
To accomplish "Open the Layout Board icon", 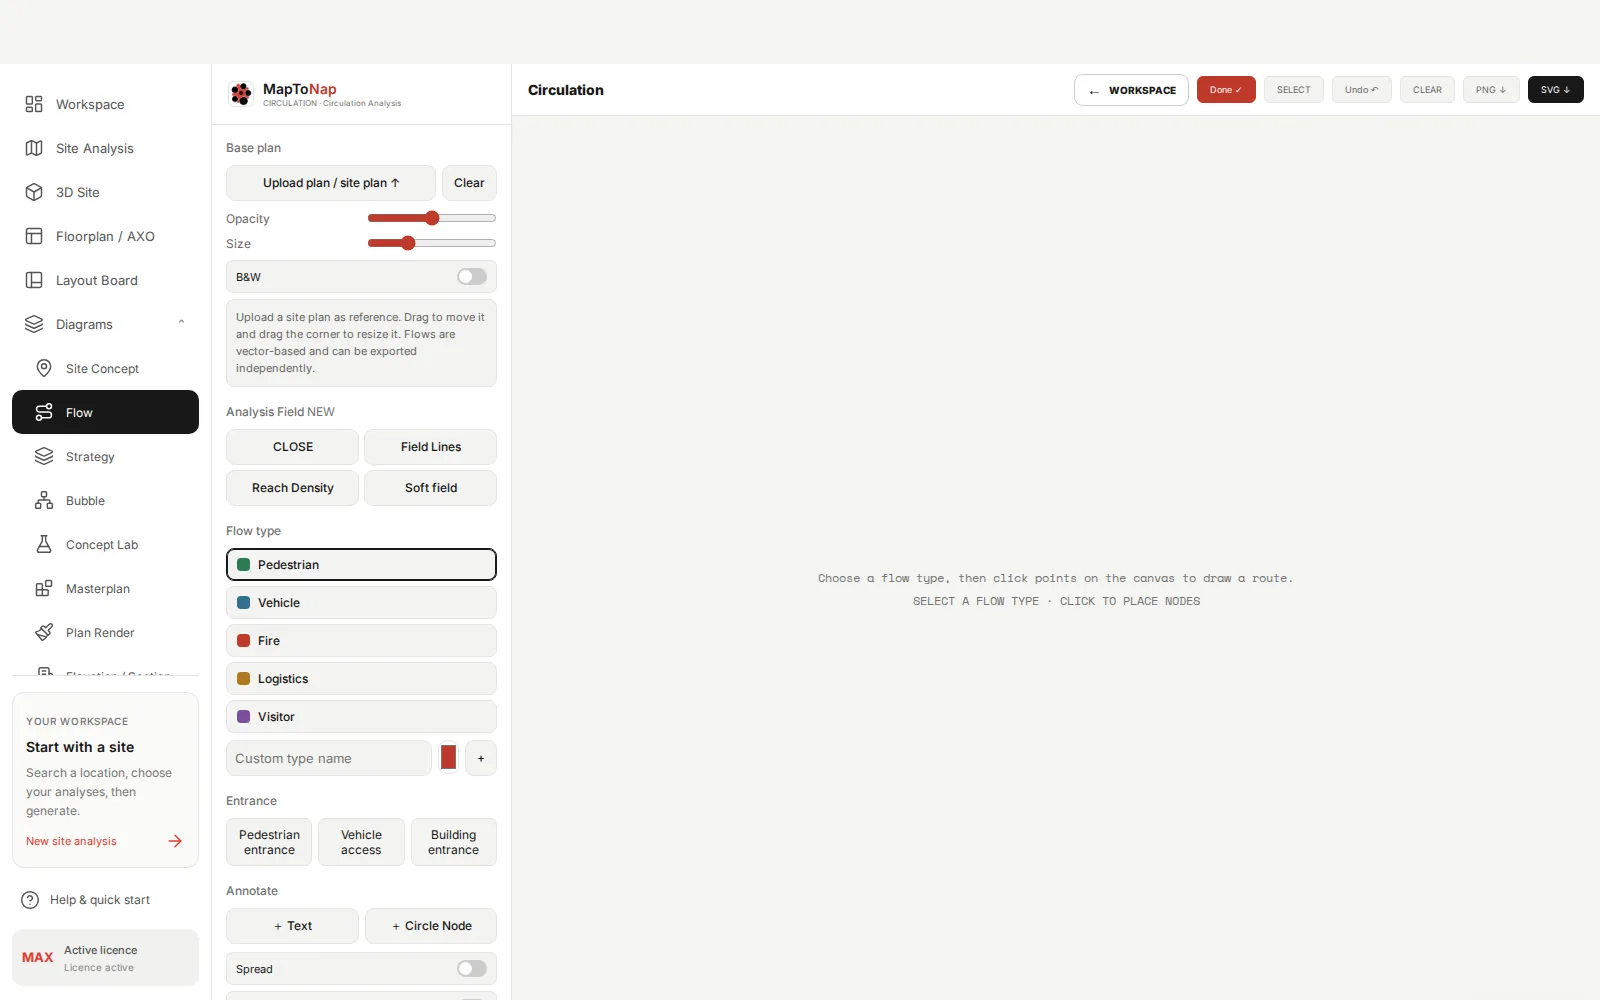I will 34,280.
